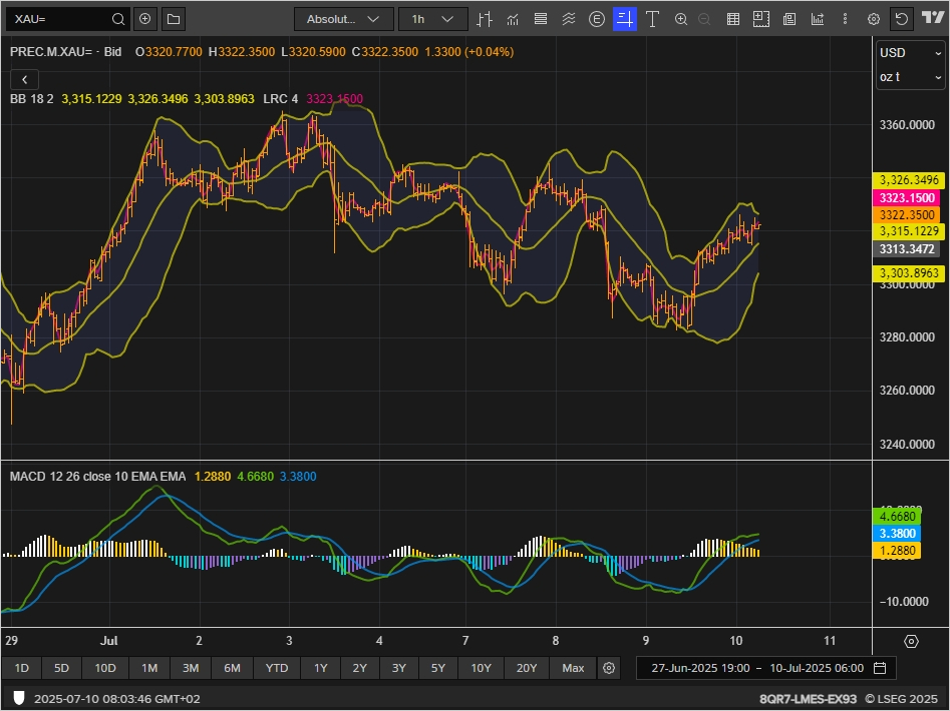
Task: Open the folder icon for saved charts
Action: 173,19
